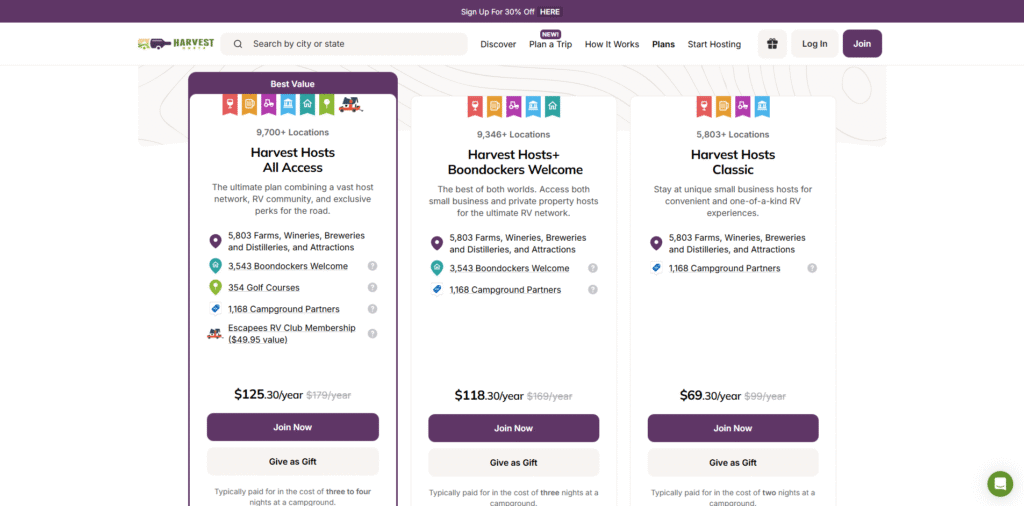Click help icon beside Boondockers Welcome in middle plan

(x=593, y=268)
